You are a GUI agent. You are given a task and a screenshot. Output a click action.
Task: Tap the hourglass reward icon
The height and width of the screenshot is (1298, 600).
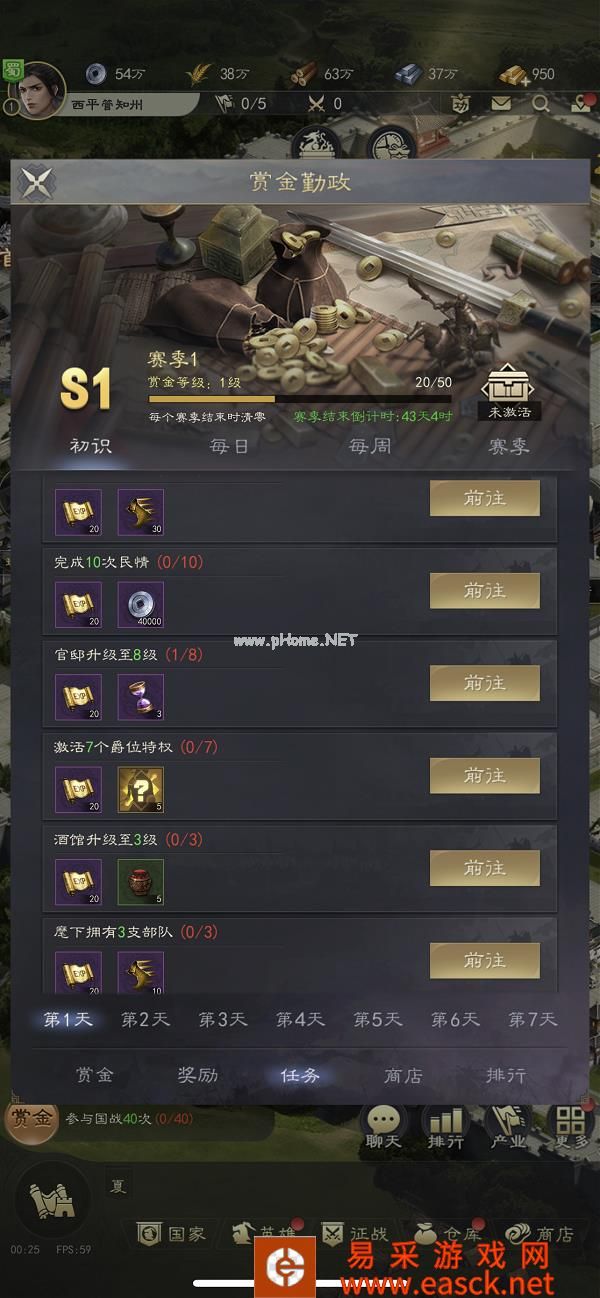point(140,696)
